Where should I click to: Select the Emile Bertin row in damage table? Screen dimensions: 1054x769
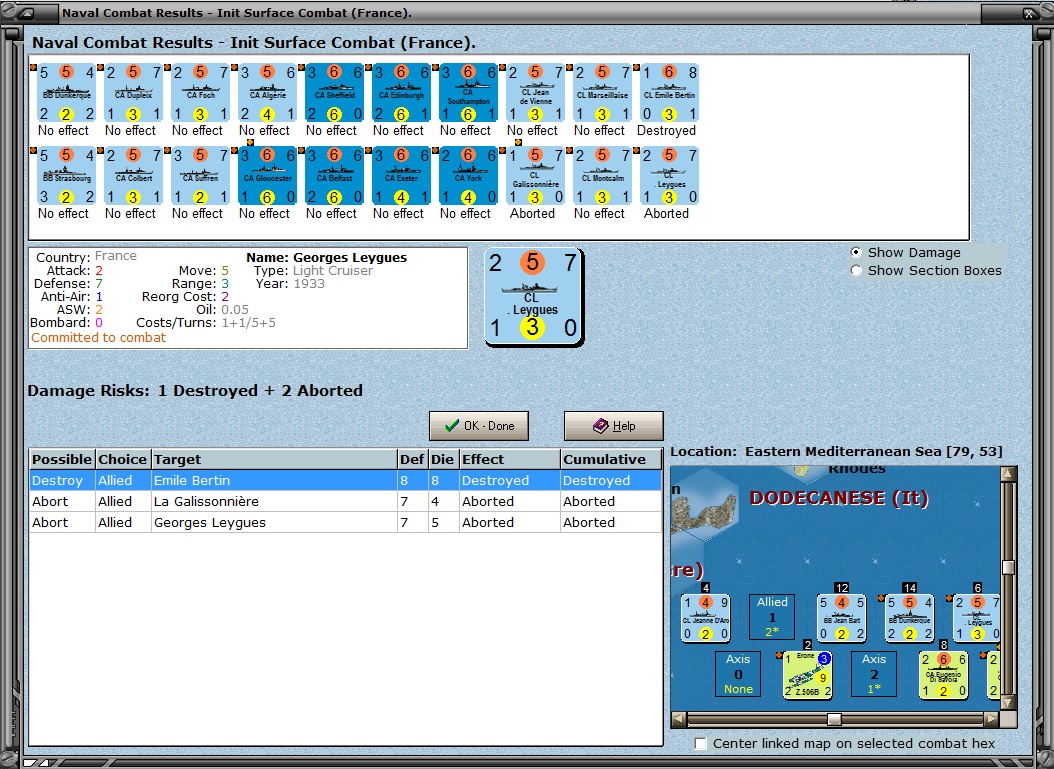tap(346, 481)
